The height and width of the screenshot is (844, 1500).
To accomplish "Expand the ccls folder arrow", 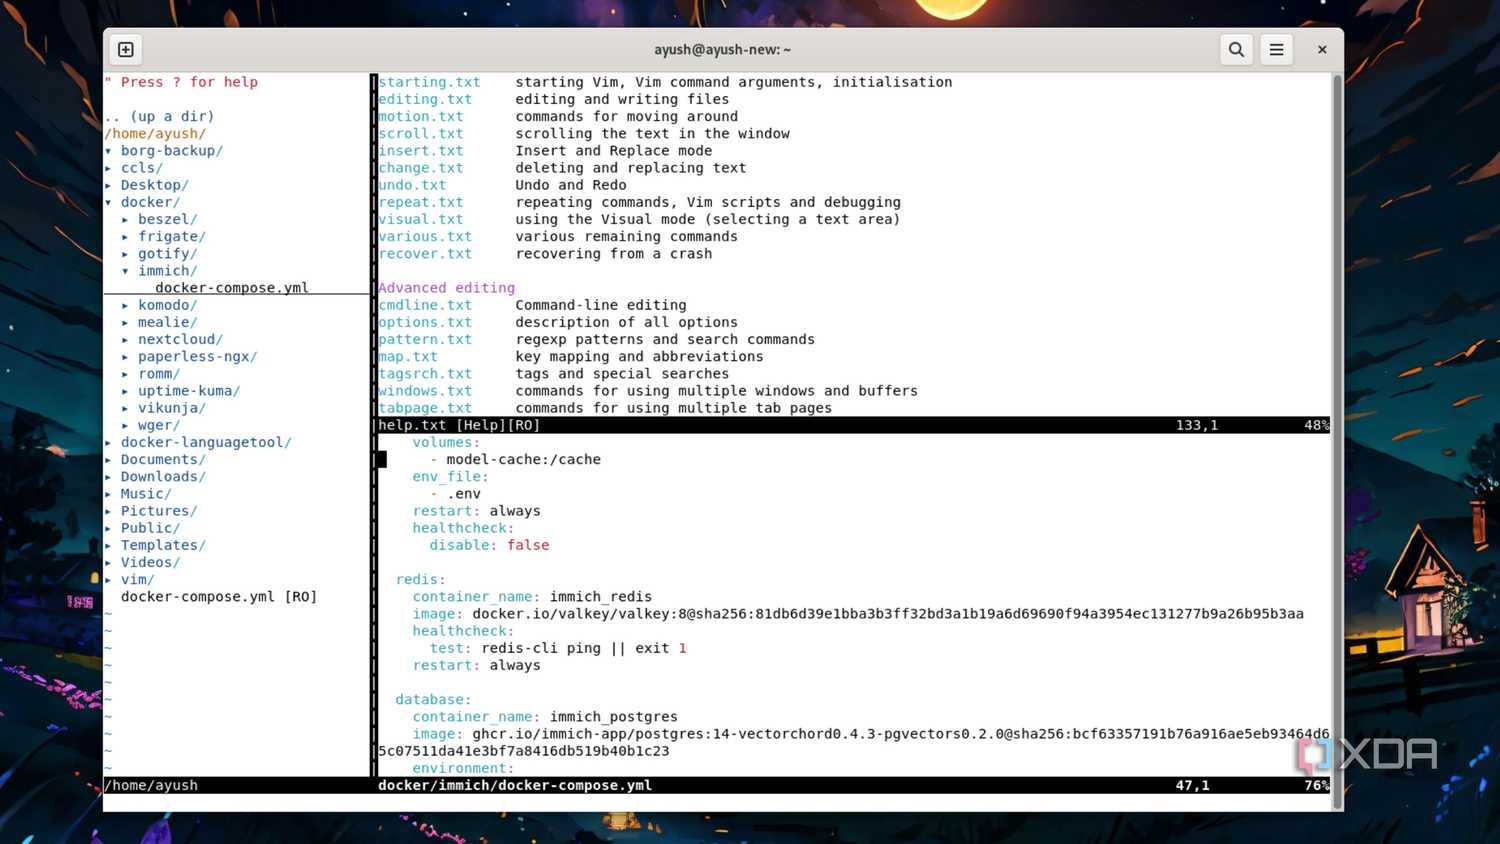I will coord(108,168).
